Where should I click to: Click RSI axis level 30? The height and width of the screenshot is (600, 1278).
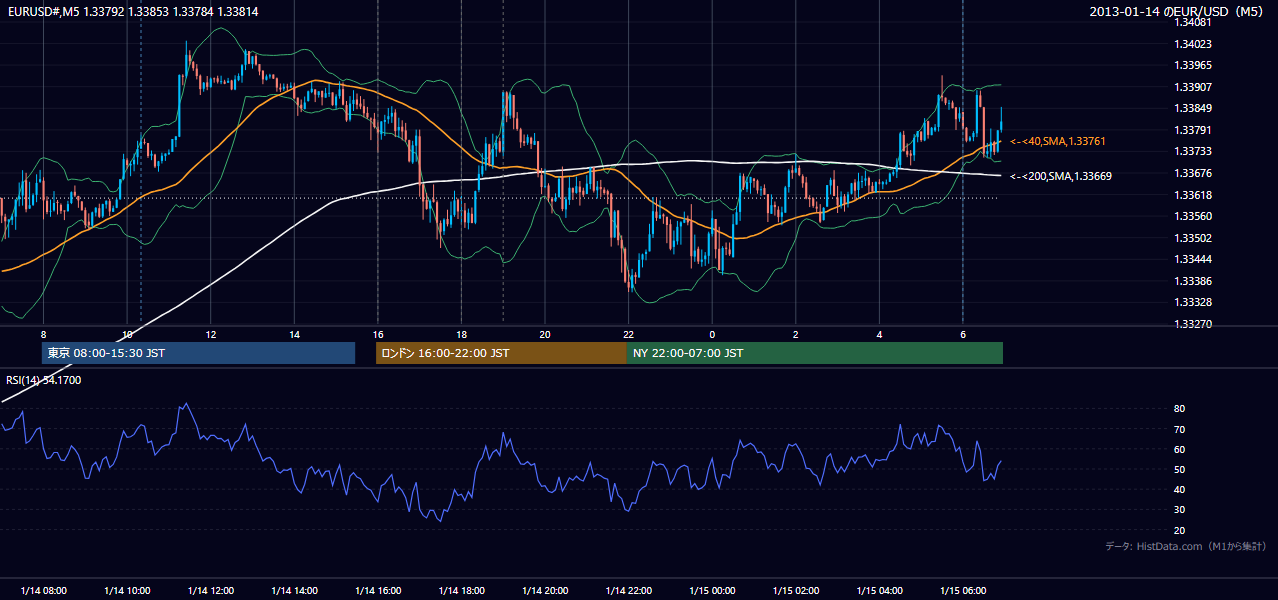point(1179,510)
